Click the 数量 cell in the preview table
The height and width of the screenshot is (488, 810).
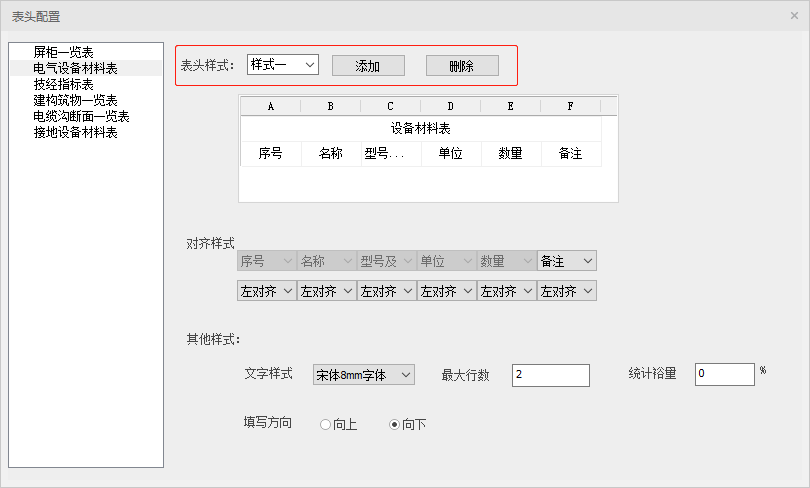pos(511,153)
